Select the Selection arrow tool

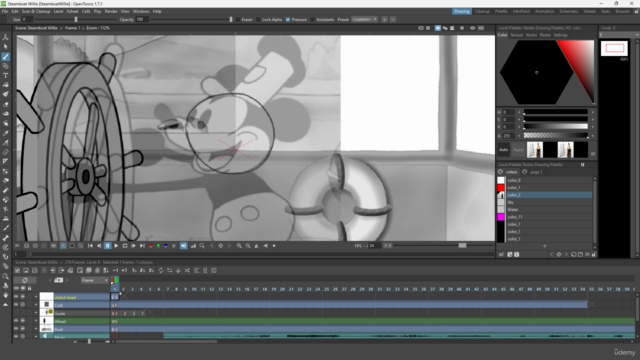click(x=6, y=47)
